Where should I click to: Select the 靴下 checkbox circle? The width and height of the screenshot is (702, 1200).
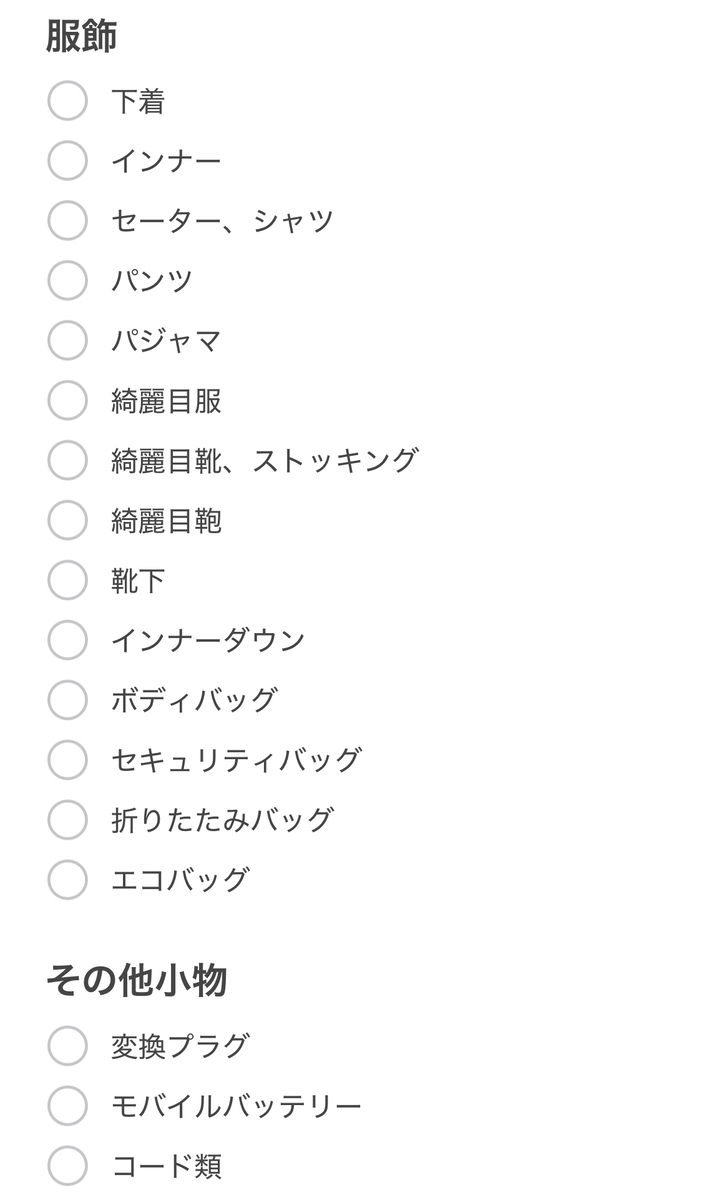point(67,580)
